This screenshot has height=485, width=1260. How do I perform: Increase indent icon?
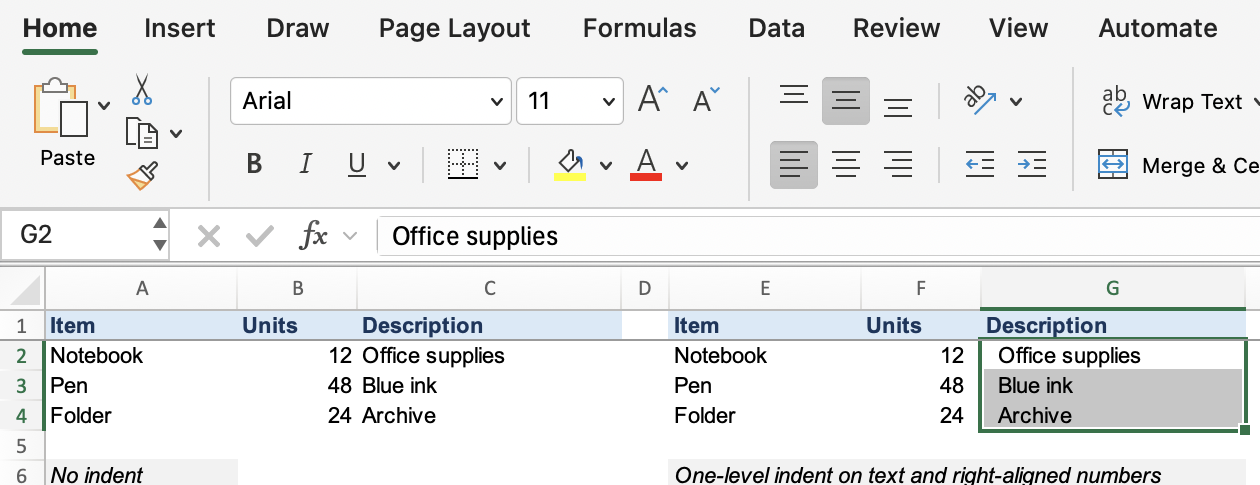(1031, 165)
